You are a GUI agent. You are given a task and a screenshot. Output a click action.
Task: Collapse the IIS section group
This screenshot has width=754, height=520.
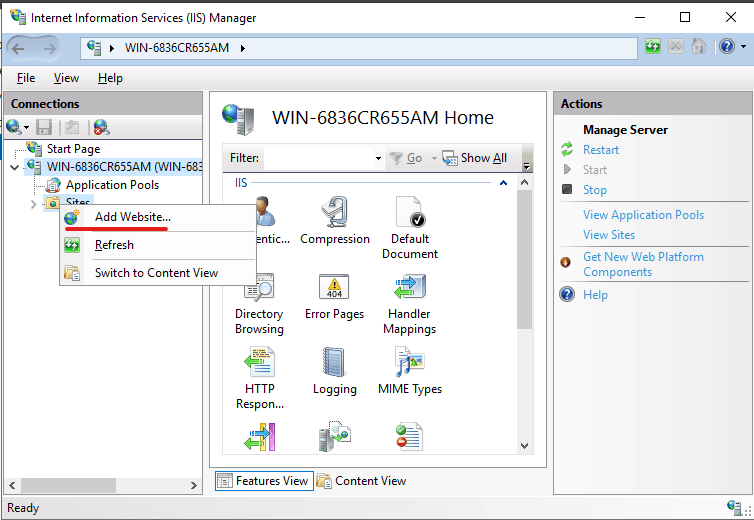coord(504,183)
